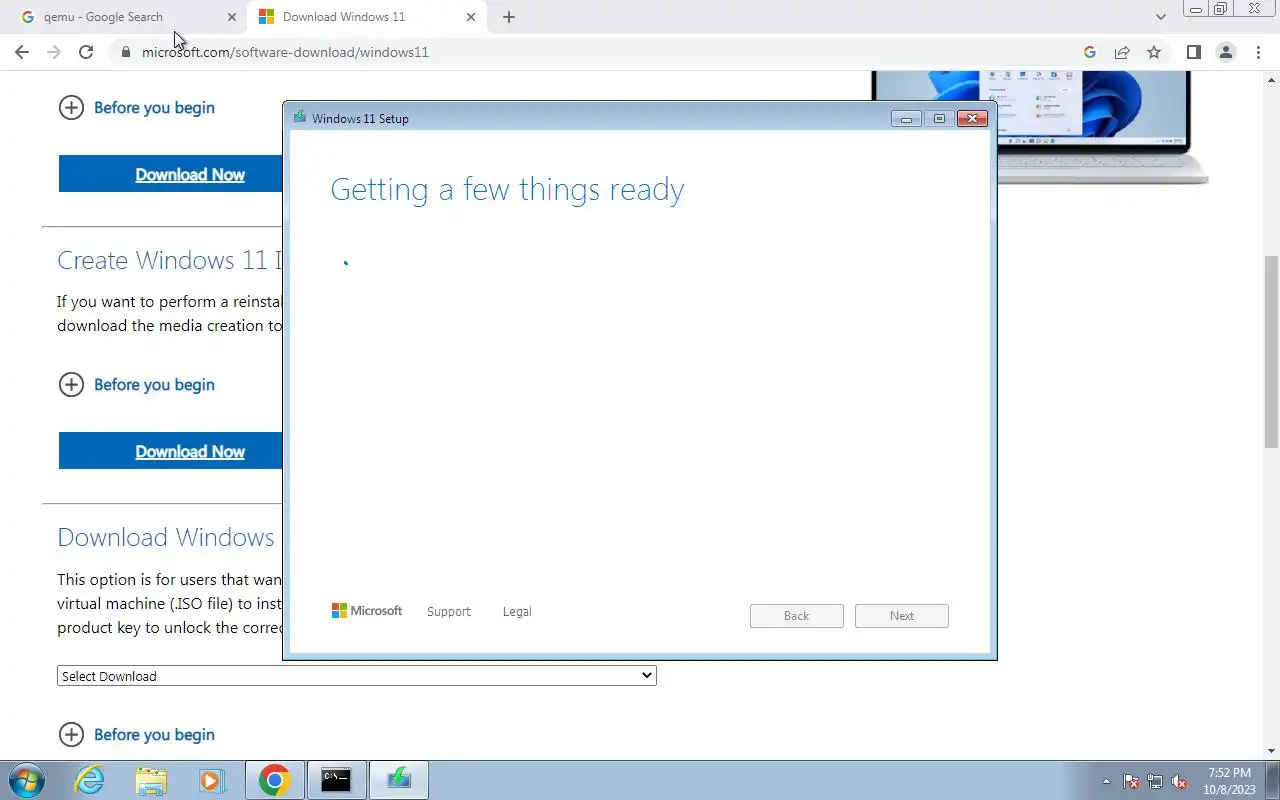Click the Back button in Setup
1280x800 pixels.
click(x=797, y=616)
